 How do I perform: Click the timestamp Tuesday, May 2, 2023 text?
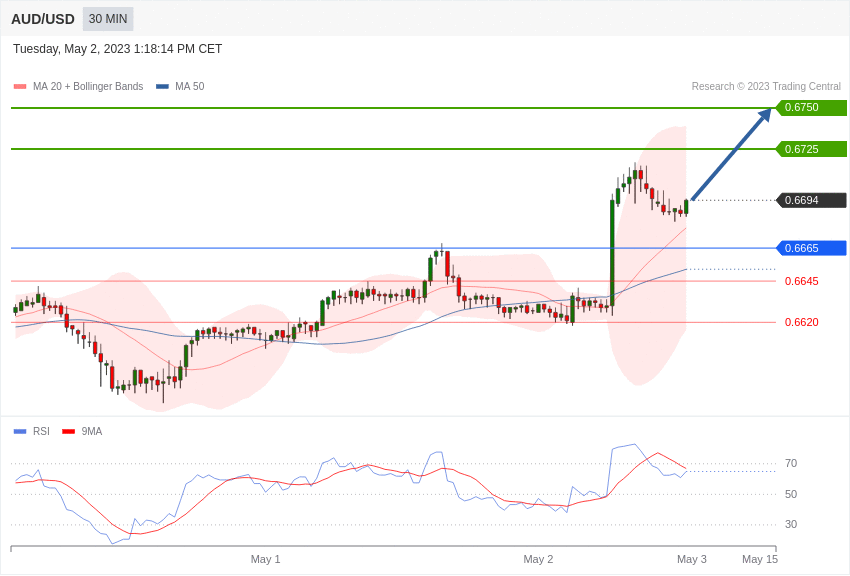click(118, 49)
